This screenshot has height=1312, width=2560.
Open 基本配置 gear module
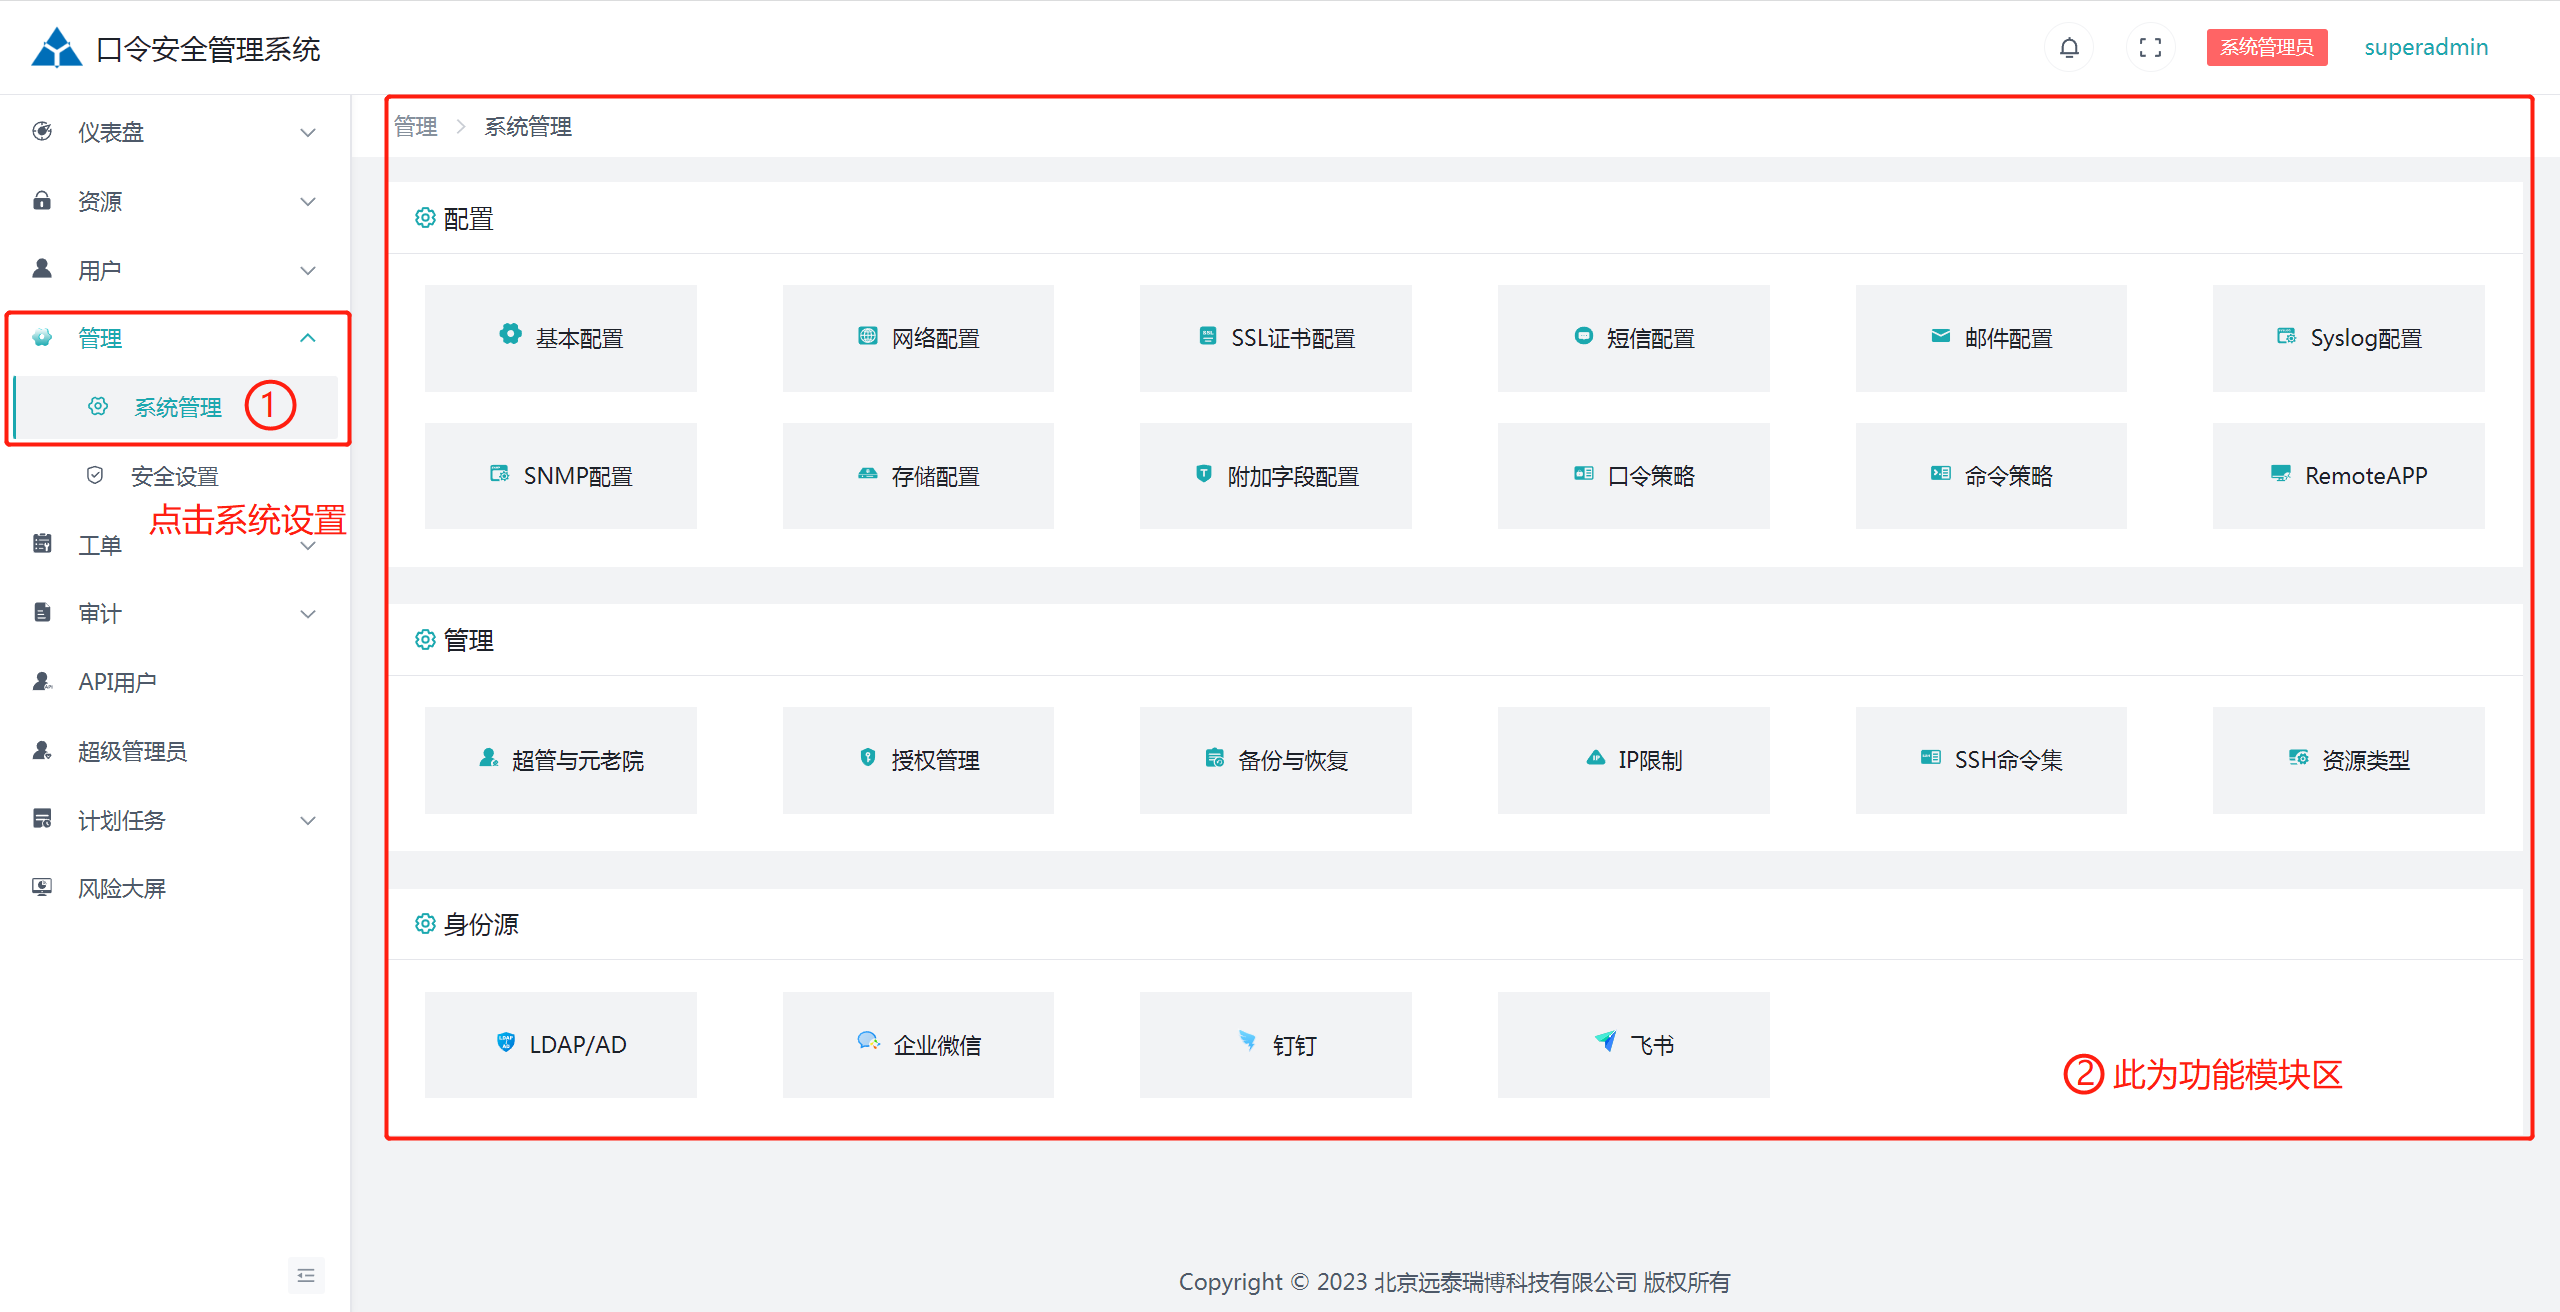click(x=560, y=338)
